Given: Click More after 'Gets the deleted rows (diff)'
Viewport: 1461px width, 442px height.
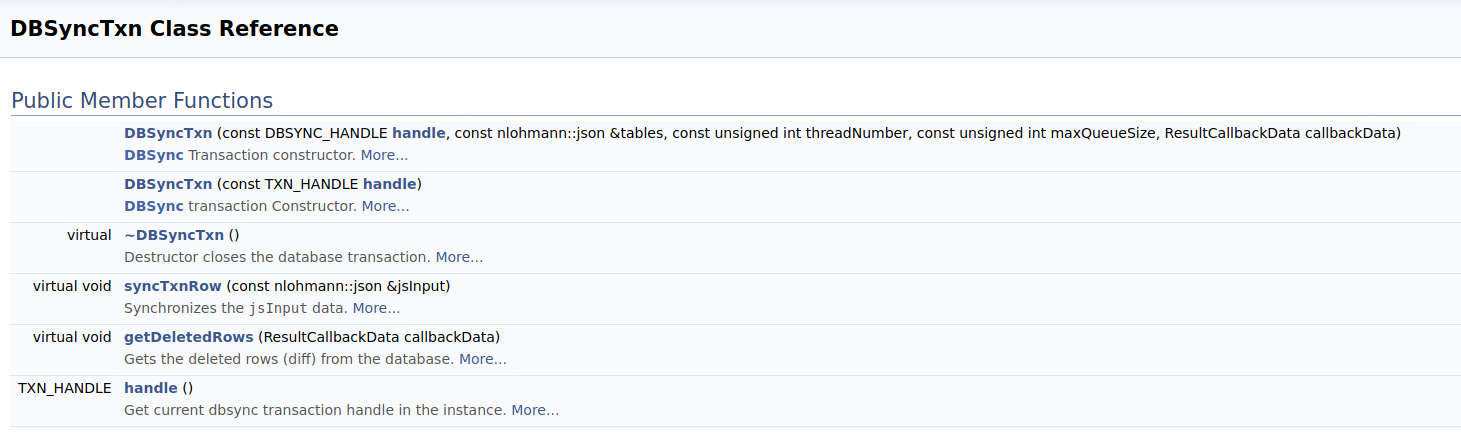Looking at the screenshot, I should pyautogui.click(x=483, y=359).
